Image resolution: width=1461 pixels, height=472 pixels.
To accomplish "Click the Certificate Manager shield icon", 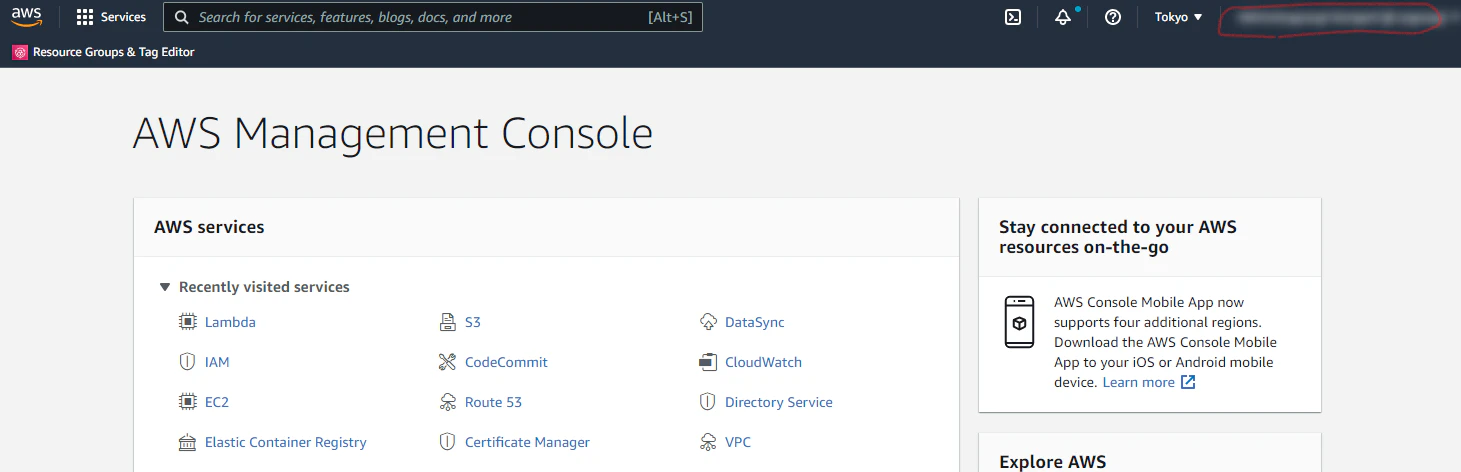I will pos(447,442).
